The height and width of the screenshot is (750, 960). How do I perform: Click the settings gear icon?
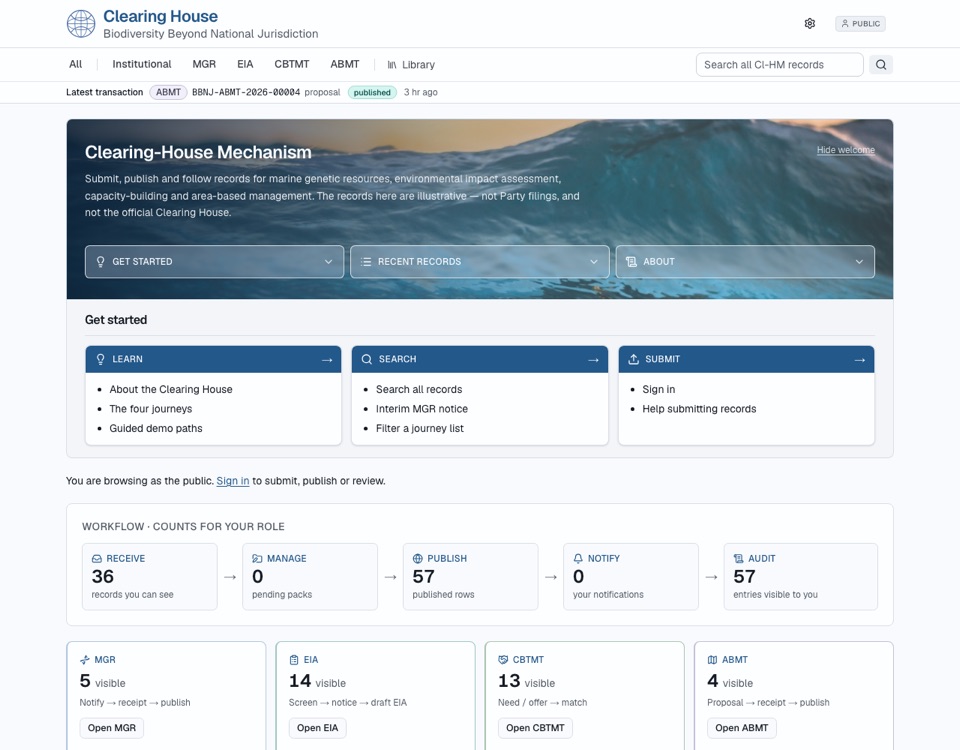pos(809,23)
